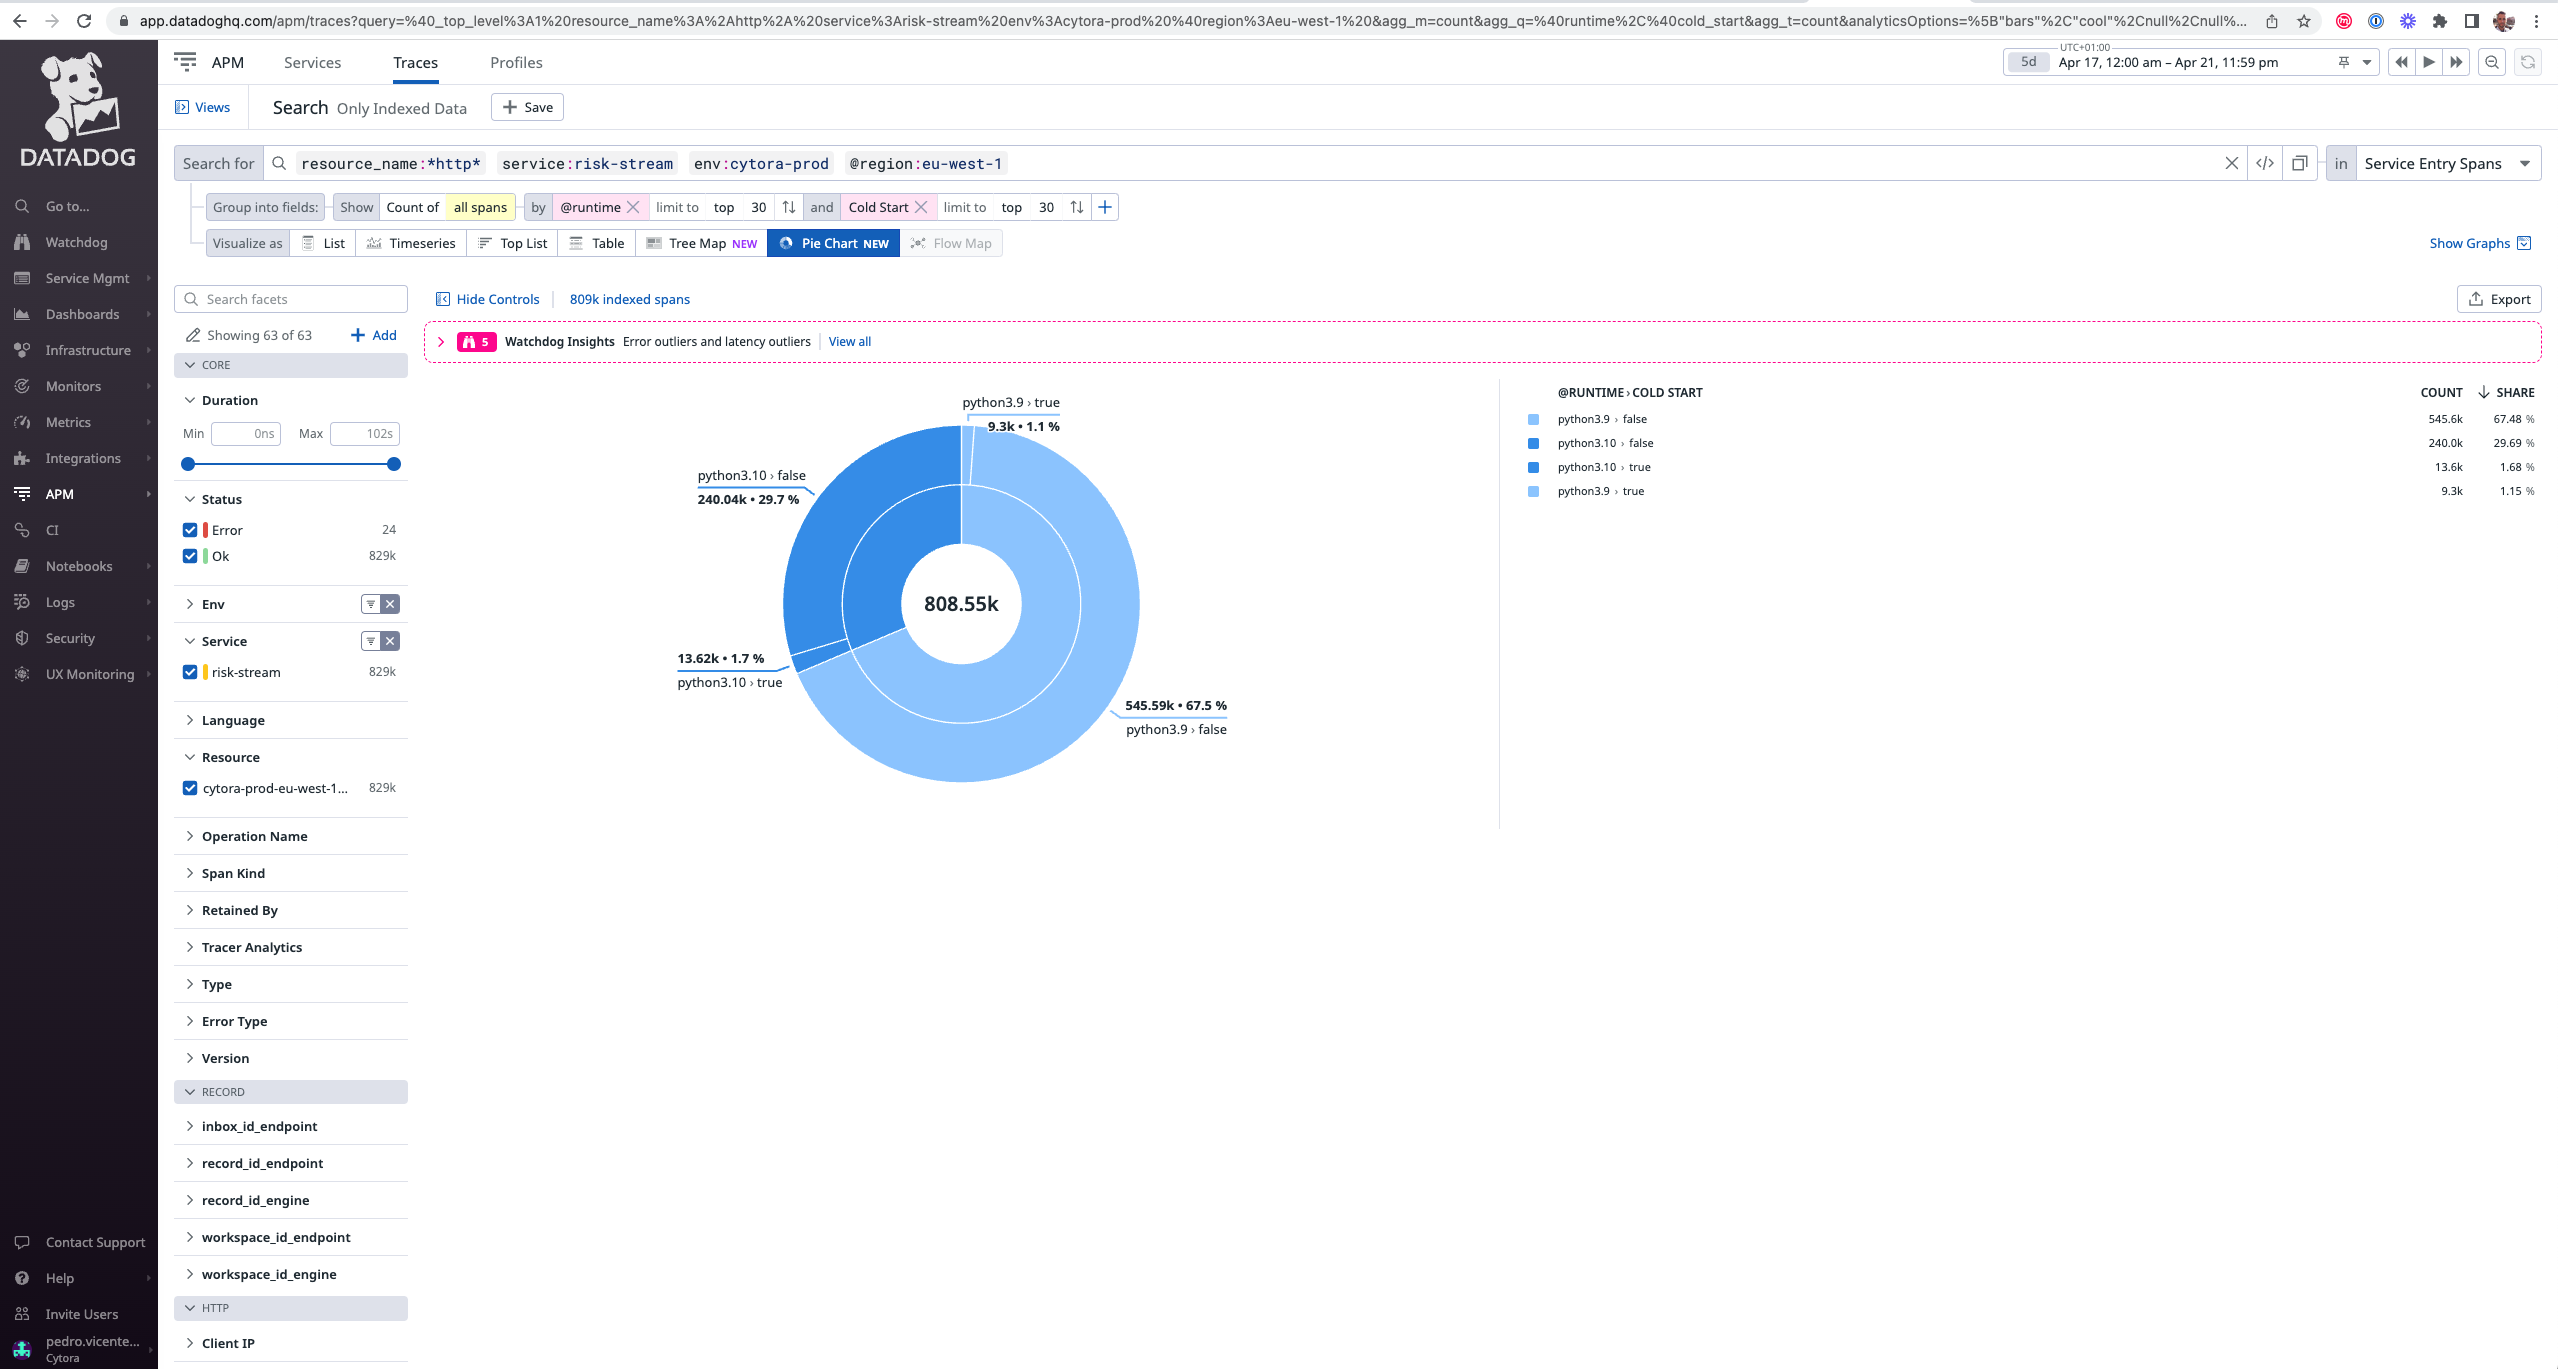2558x1369 pixels.
Task: Expand the Operation Name facet
Action: (190, 836)
